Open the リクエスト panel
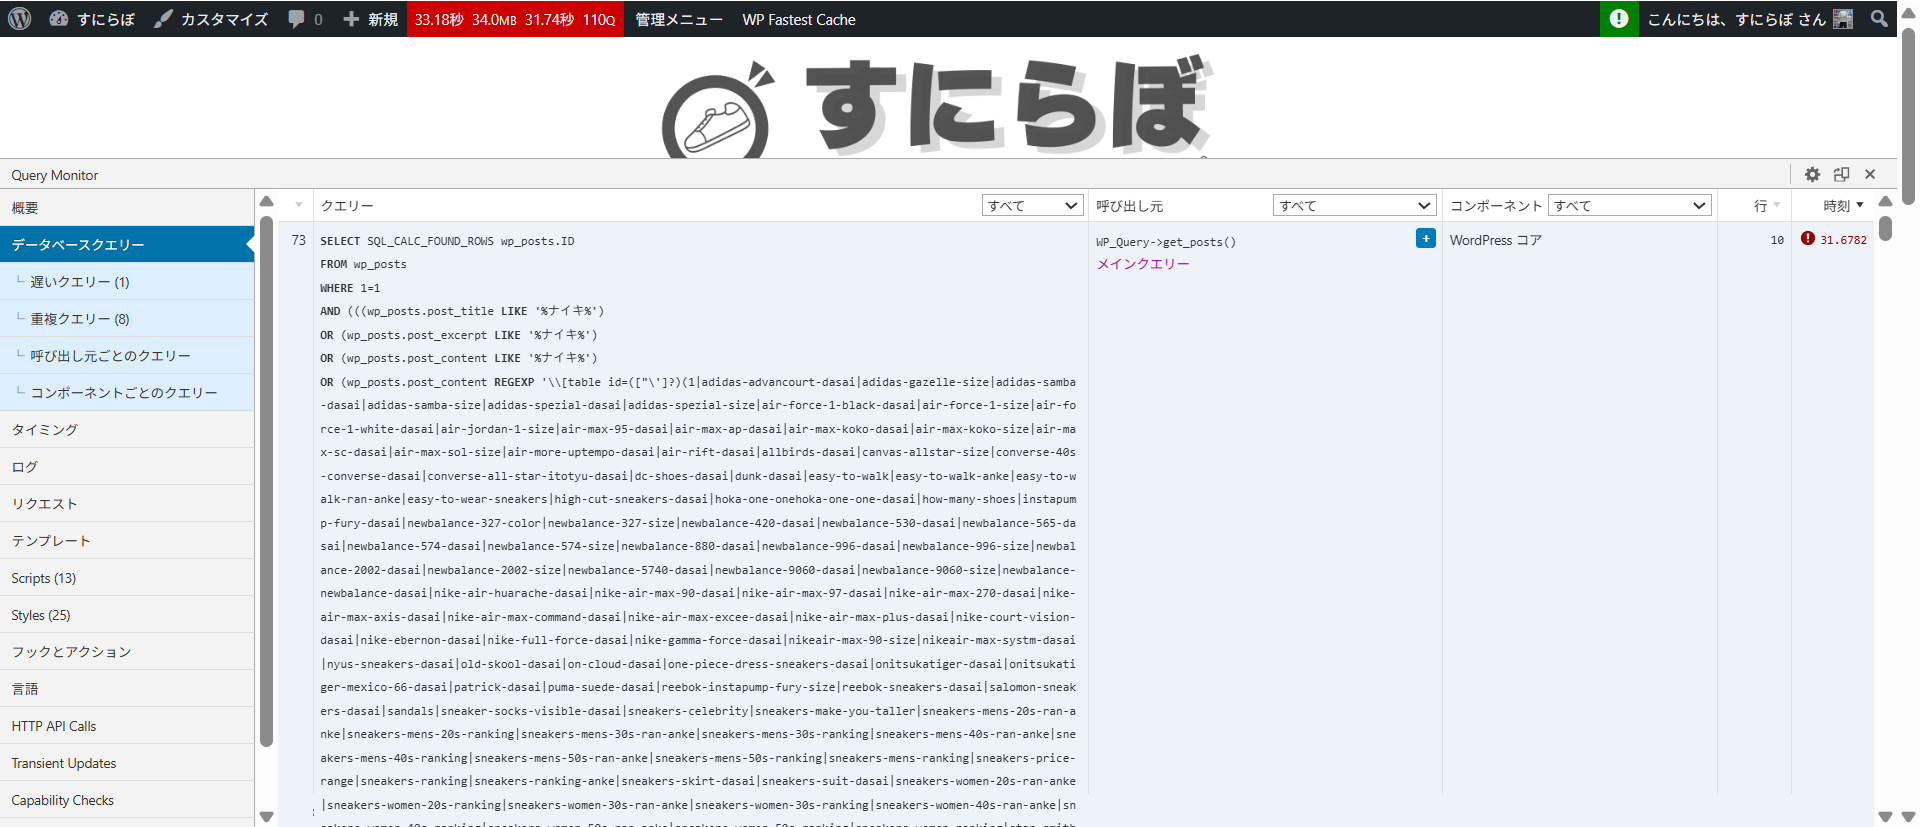Image resolution: width=1920 pixels, height=827 pixels. pos(127,504)
